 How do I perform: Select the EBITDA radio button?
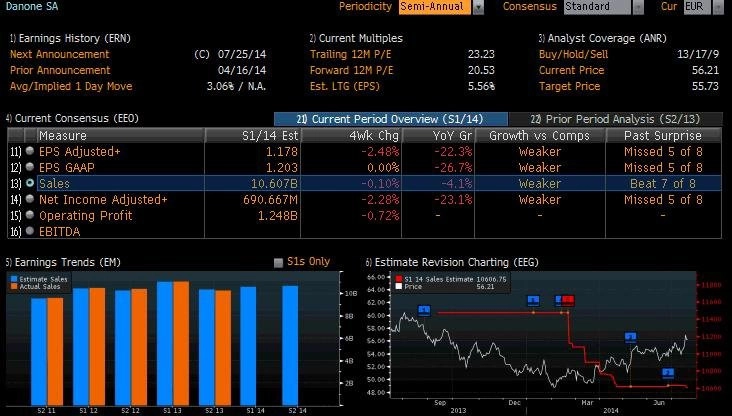(x=30, y=231)
